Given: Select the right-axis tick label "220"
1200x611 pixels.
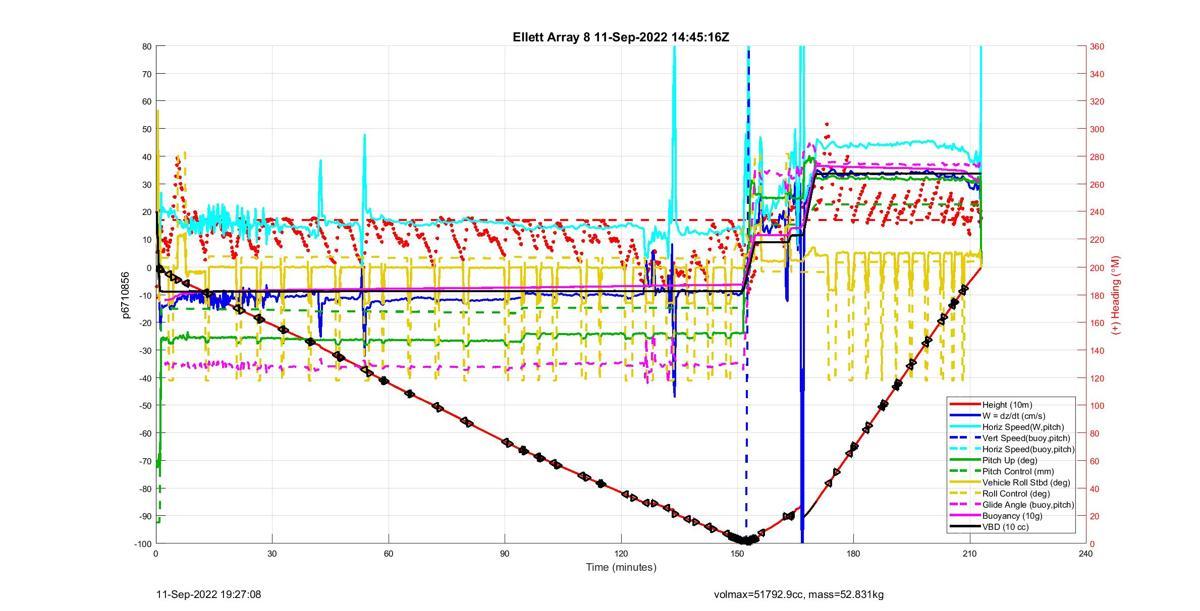Looking at the screenshot, I should coord(1097,240).
